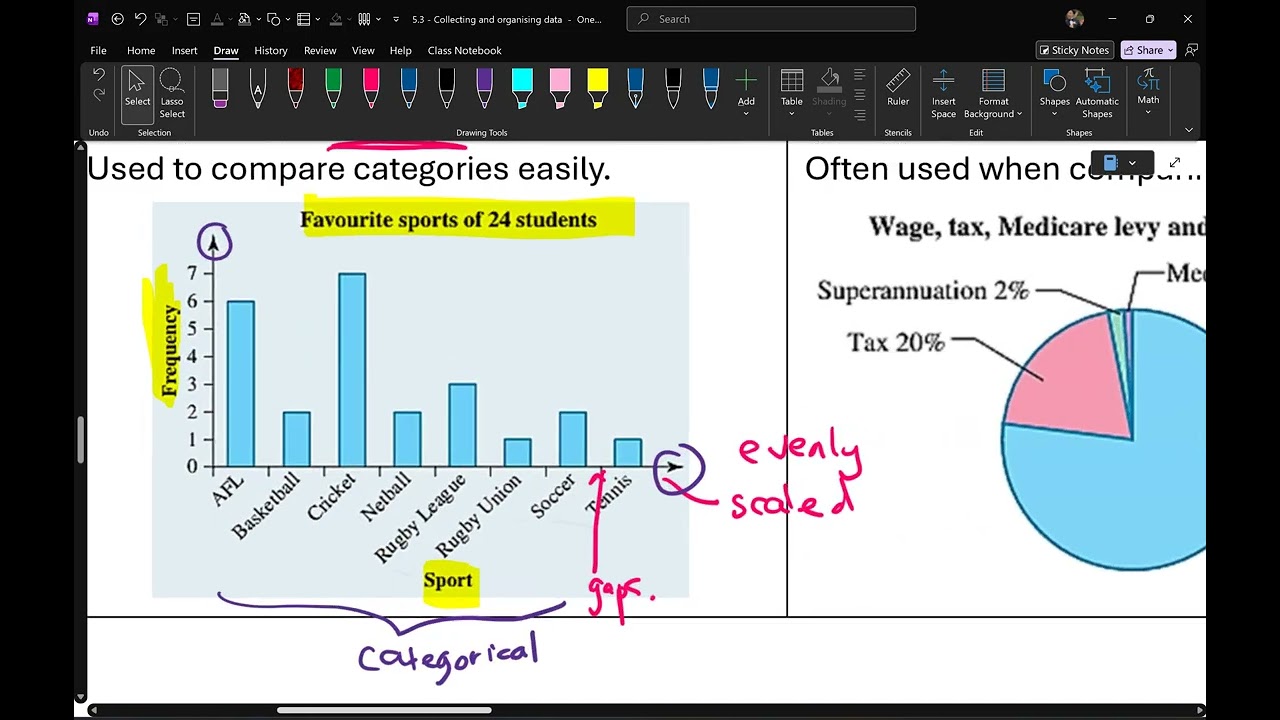This screenshot has width=1280, height=720.
Task: Open the History tab
Action: [x=271, y=50]
